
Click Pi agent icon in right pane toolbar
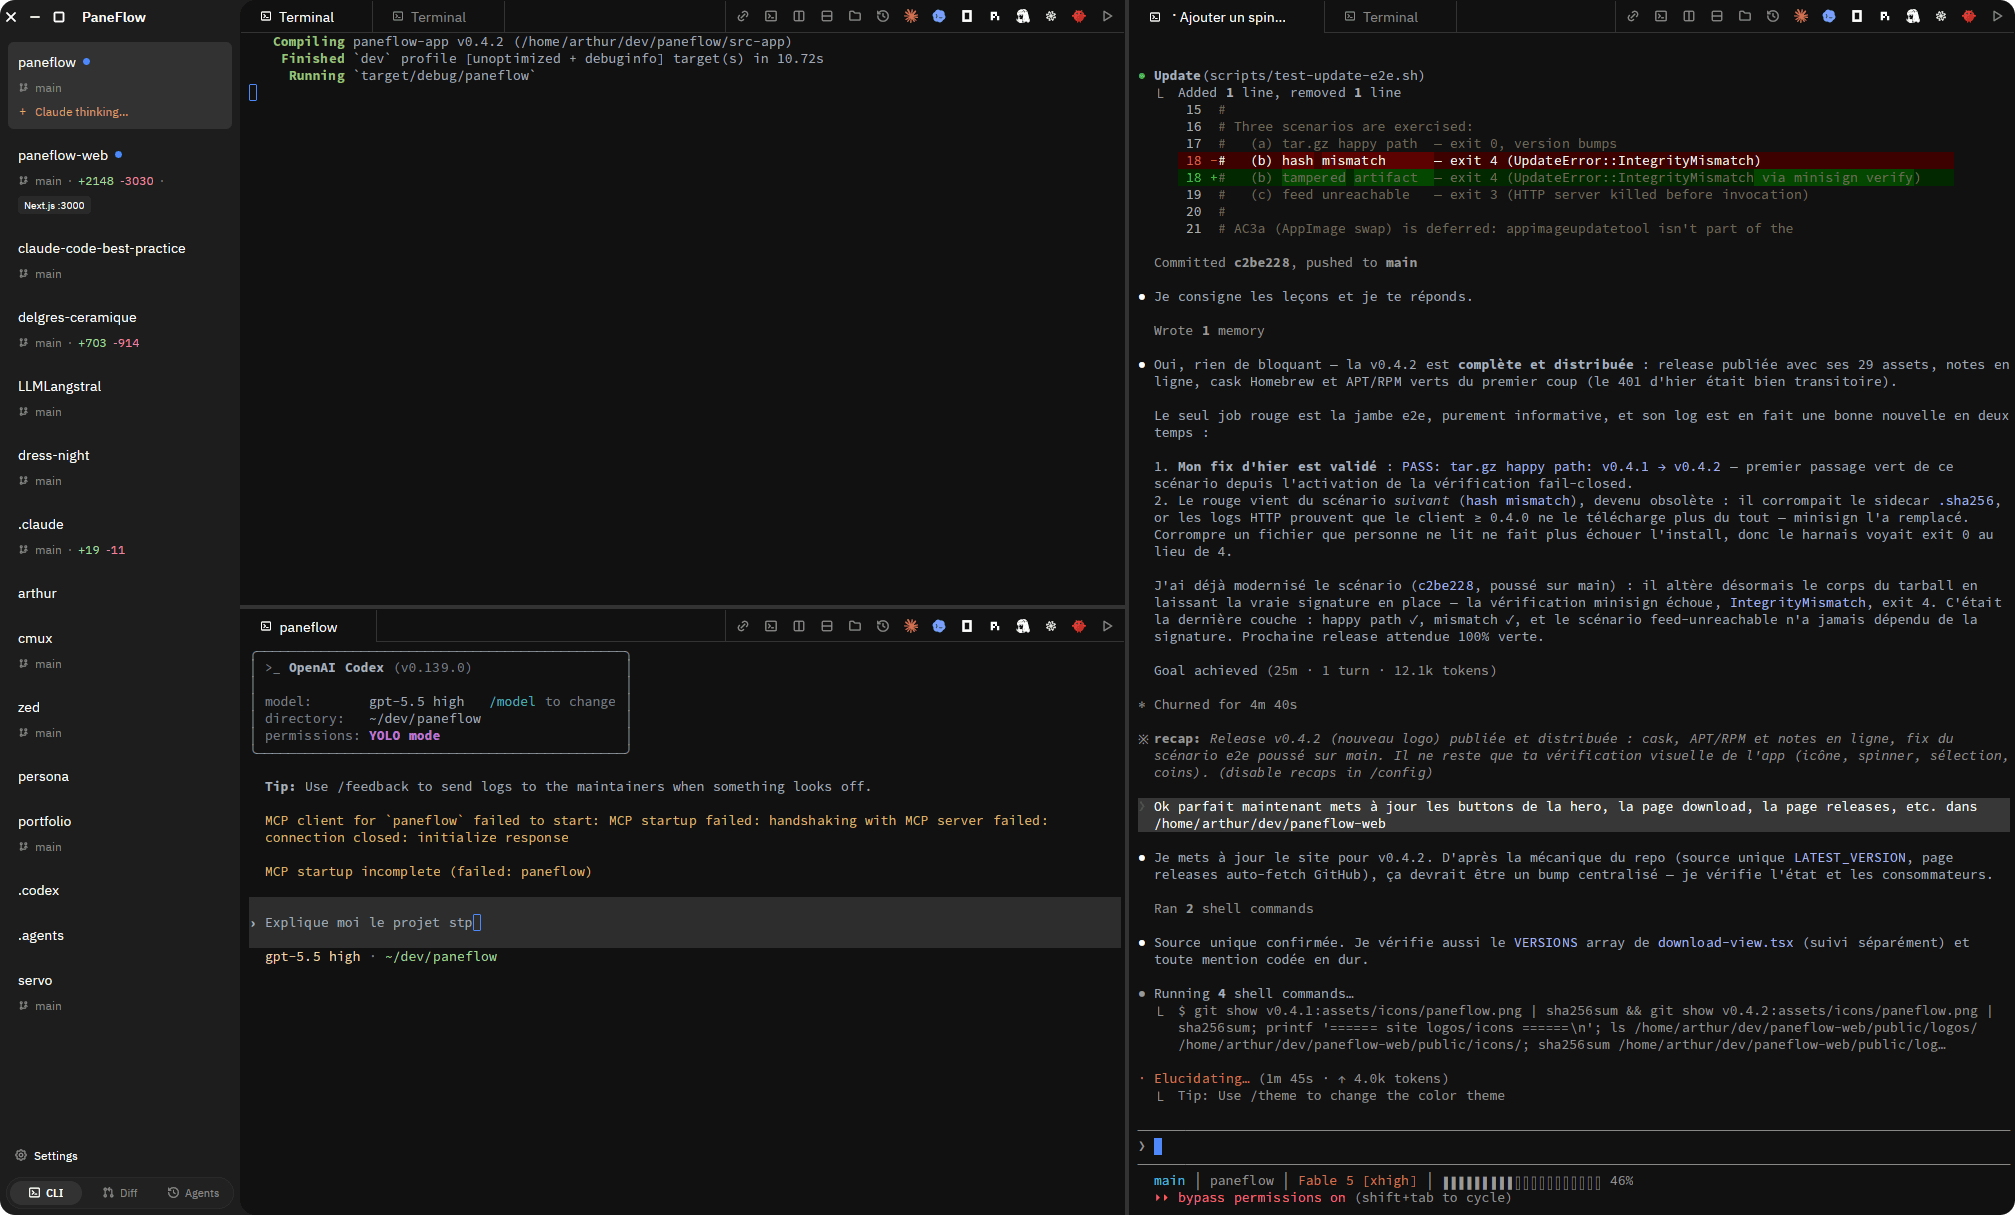click(1885, 17)
